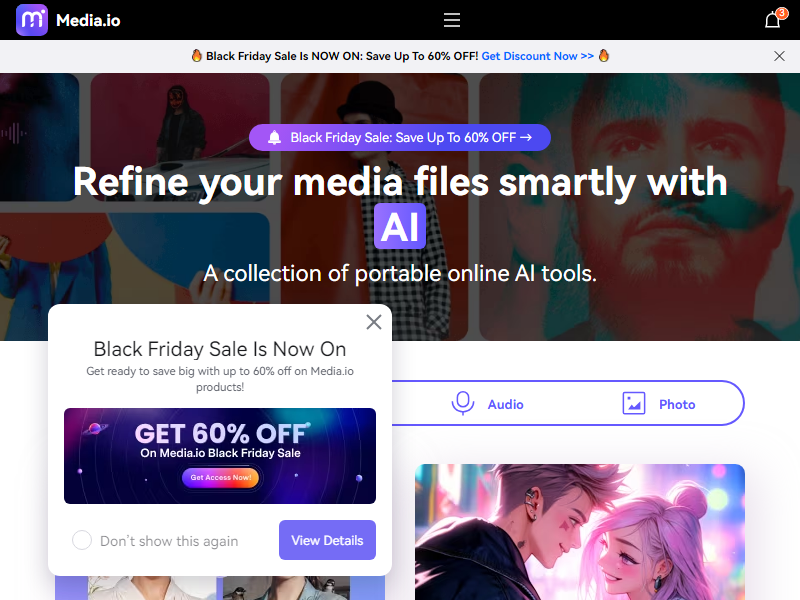Click the Media.io logo icon
The width and height of the screenshot is (800, 600).
pos(32,20)
